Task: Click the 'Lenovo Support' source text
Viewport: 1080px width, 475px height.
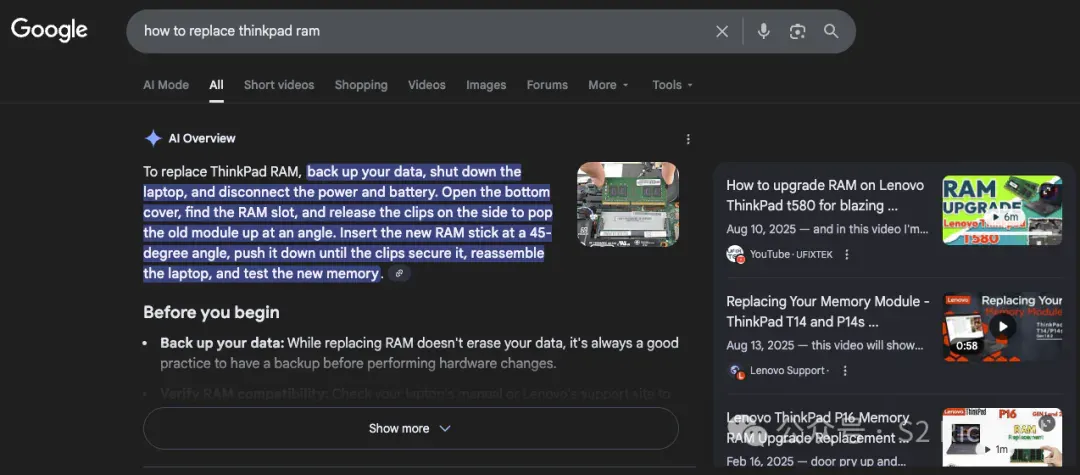Action: click(x=787, y=370)
